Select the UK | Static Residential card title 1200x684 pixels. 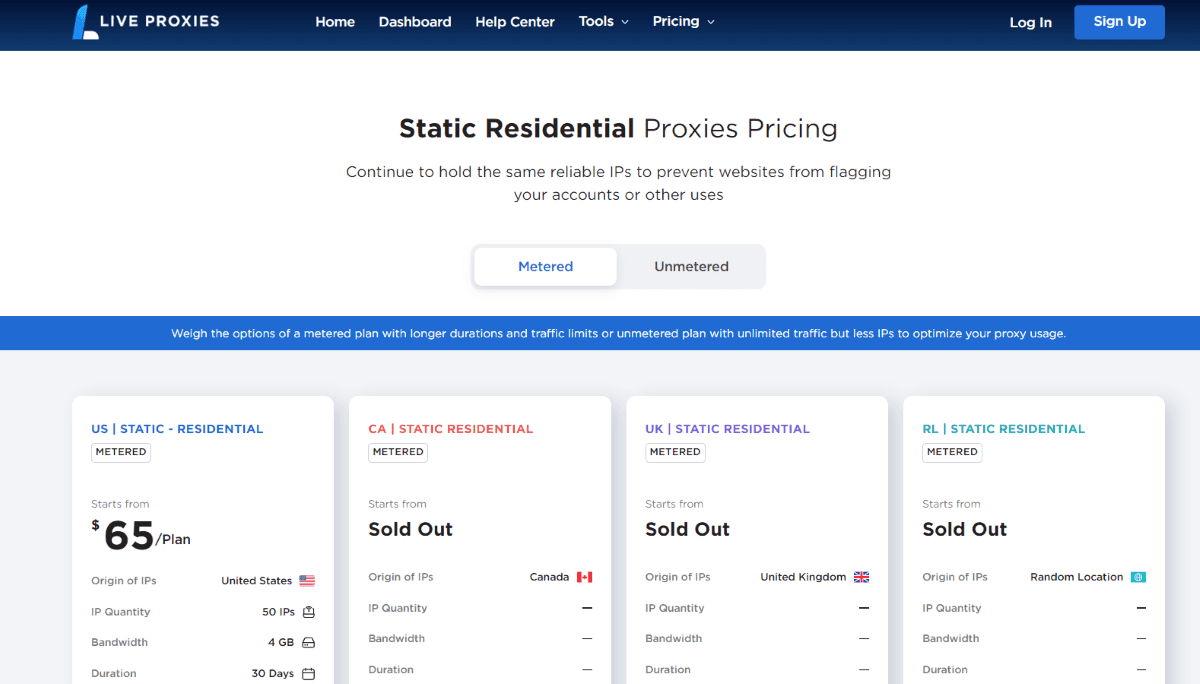(x=728, y=429)
